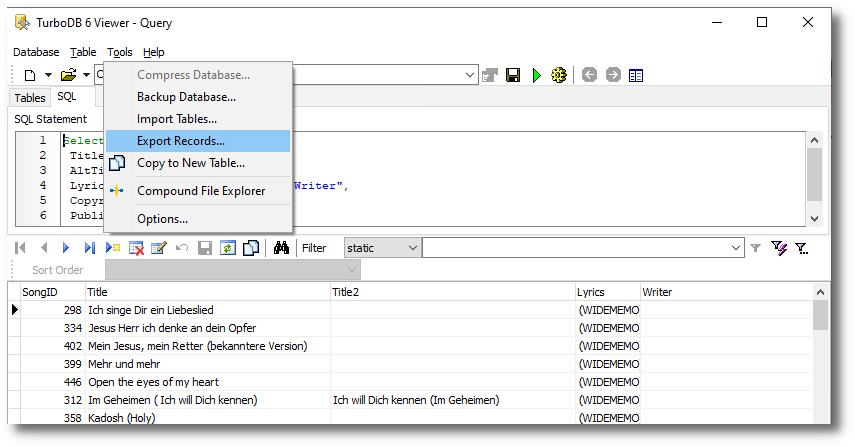855x447 pixels.
Task: Click the yellow gear icon
Action: point(559,75)
